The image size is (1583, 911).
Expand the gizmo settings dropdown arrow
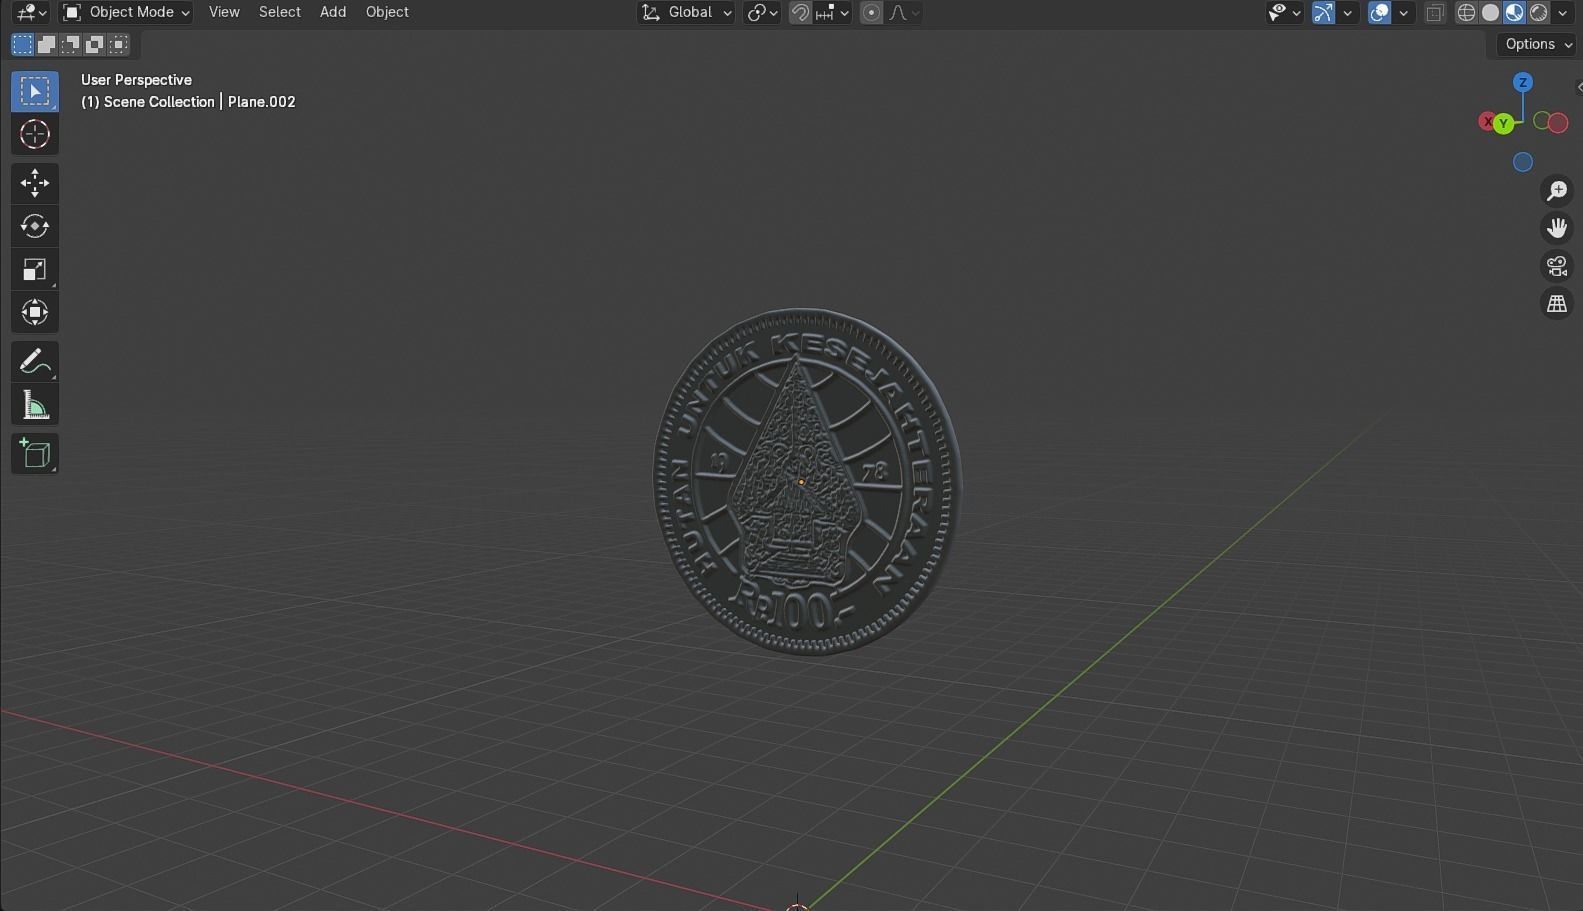[x=1347, y=12]
